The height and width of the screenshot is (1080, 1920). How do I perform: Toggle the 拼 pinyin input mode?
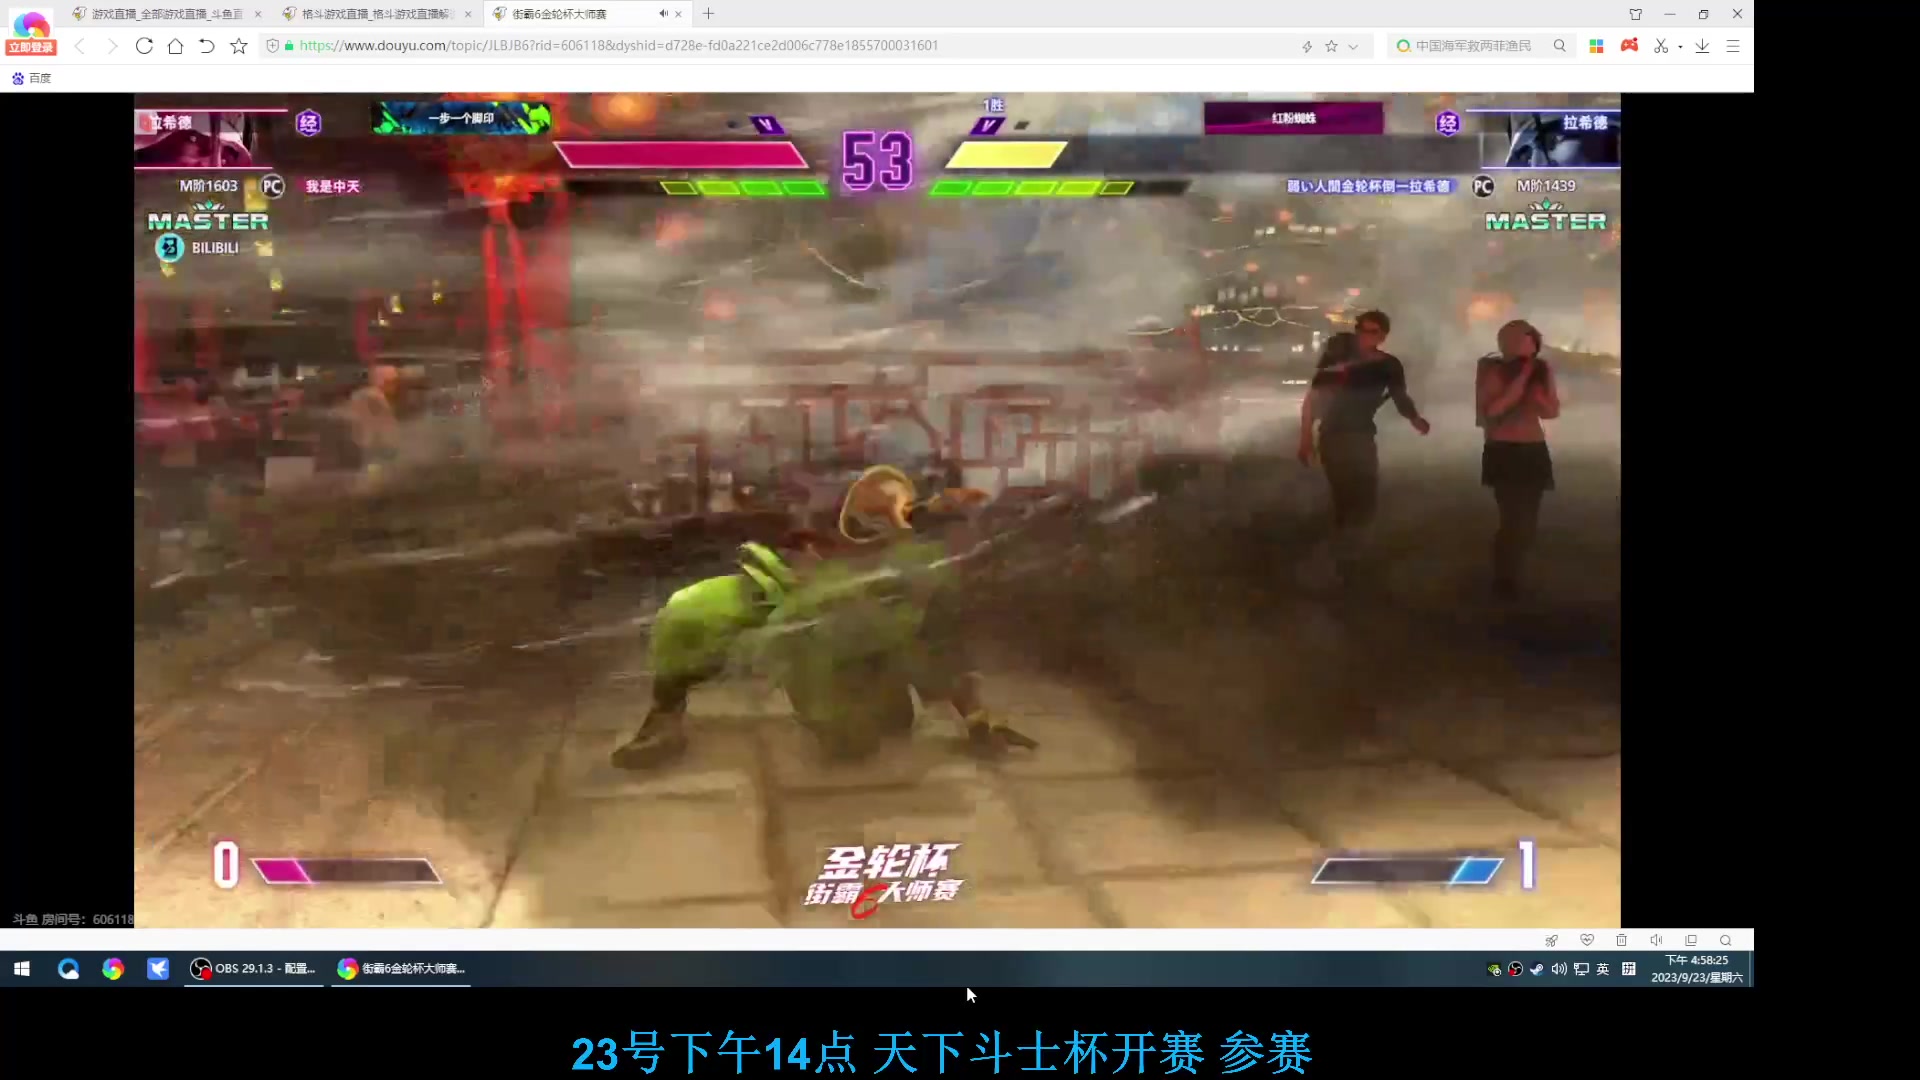click(x=1629, y=969)
